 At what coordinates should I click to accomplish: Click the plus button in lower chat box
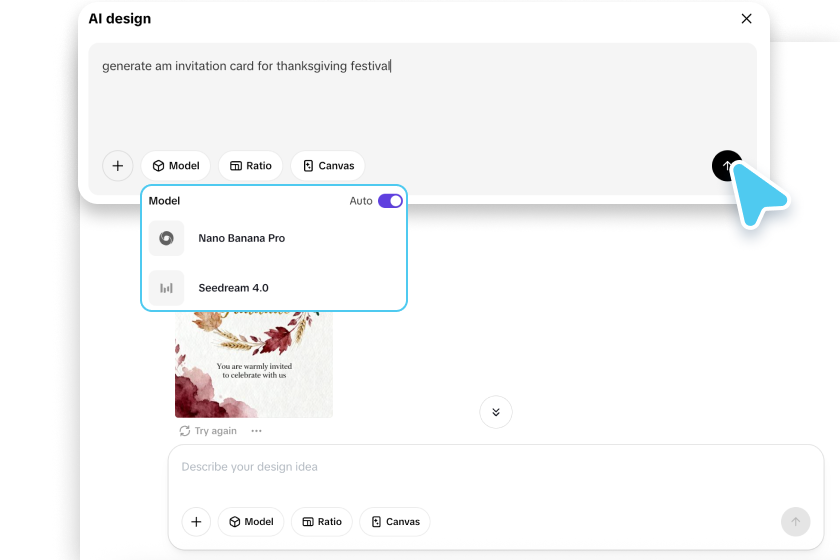[x=196, y=522]
